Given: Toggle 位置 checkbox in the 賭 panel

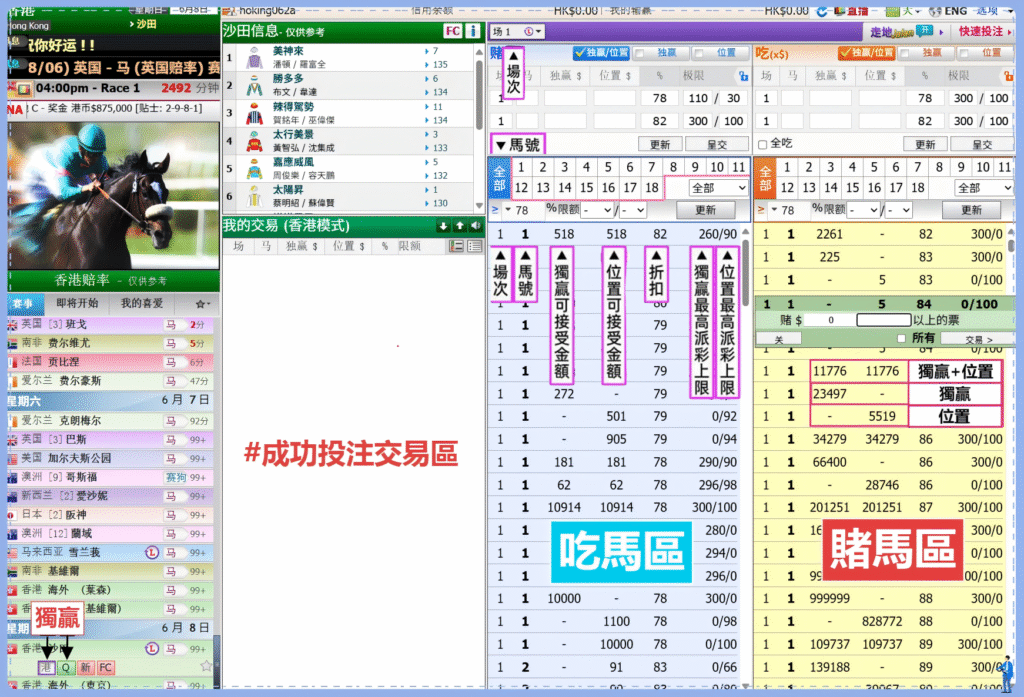Looking at the screenshot, I should [699, 53].
